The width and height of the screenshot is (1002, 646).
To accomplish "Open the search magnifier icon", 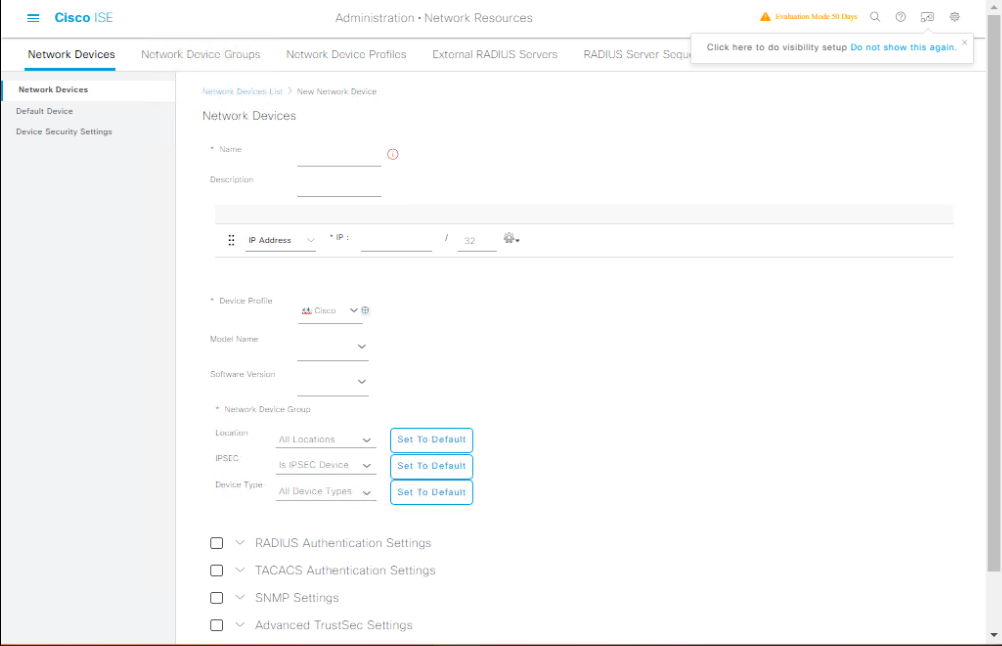I will point(875,17).
